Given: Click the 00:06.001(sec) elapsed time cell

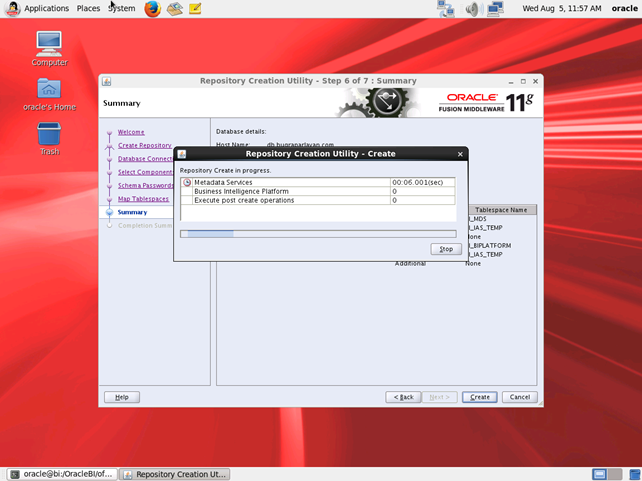Looking at the screenshot, I should 423,182.
